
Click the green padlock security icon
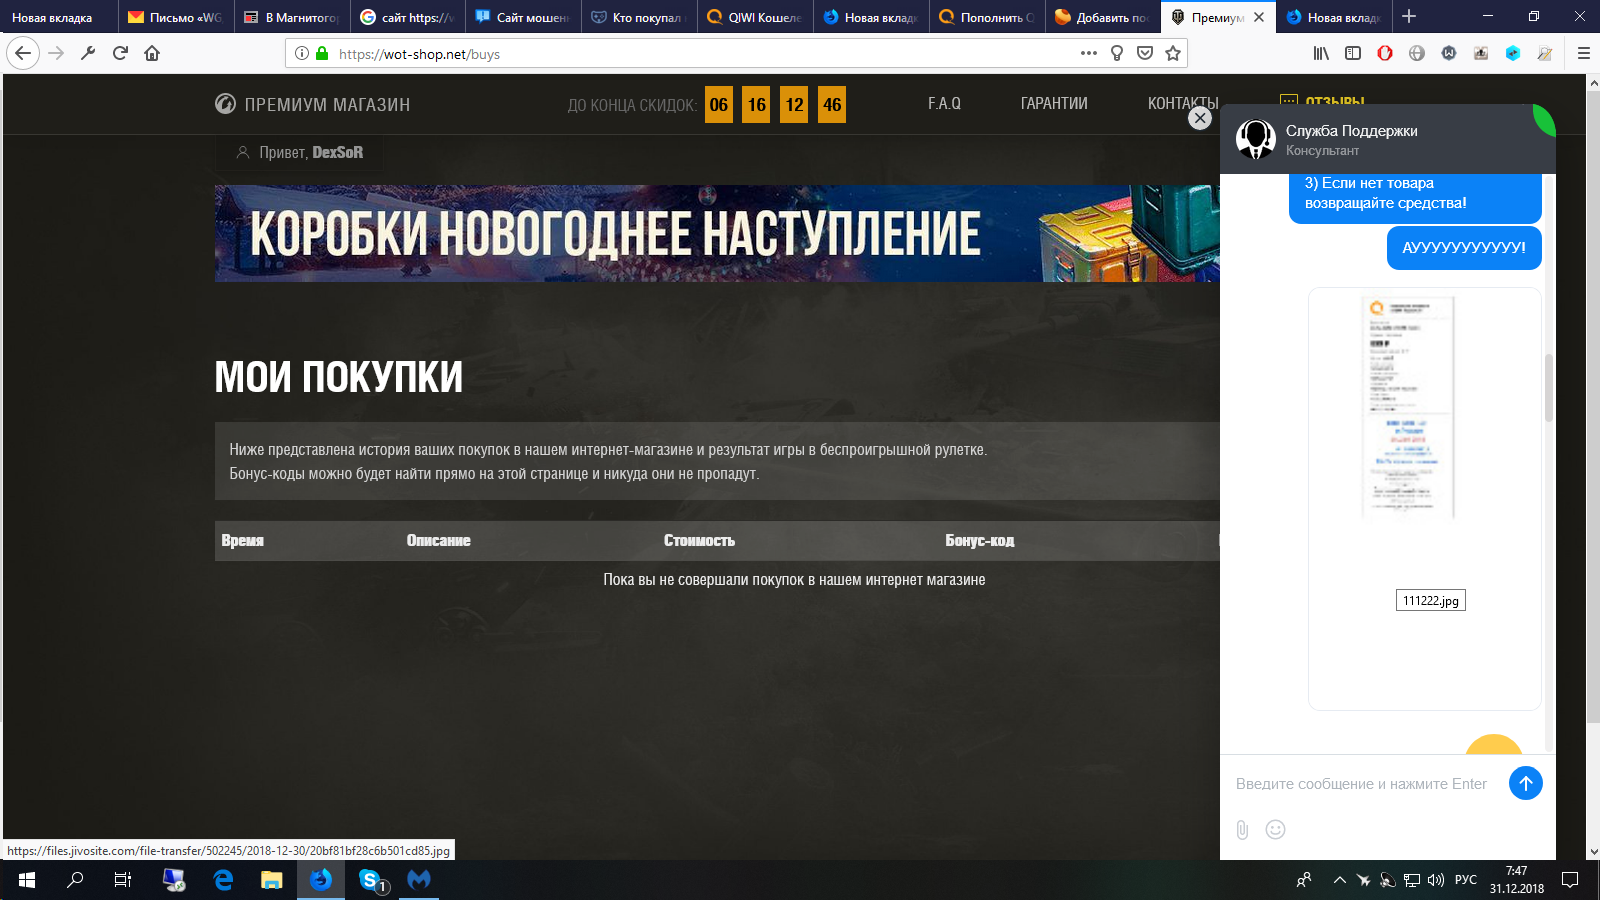pyautogui.click(x=322, y=53)
